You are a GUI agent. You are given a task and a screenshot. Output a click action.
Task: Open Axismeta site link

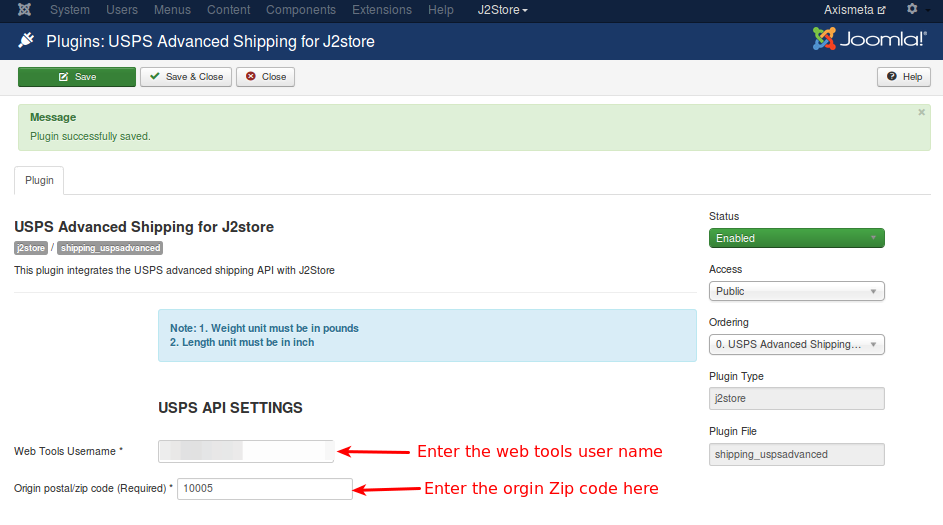click(x=854, y=10)
